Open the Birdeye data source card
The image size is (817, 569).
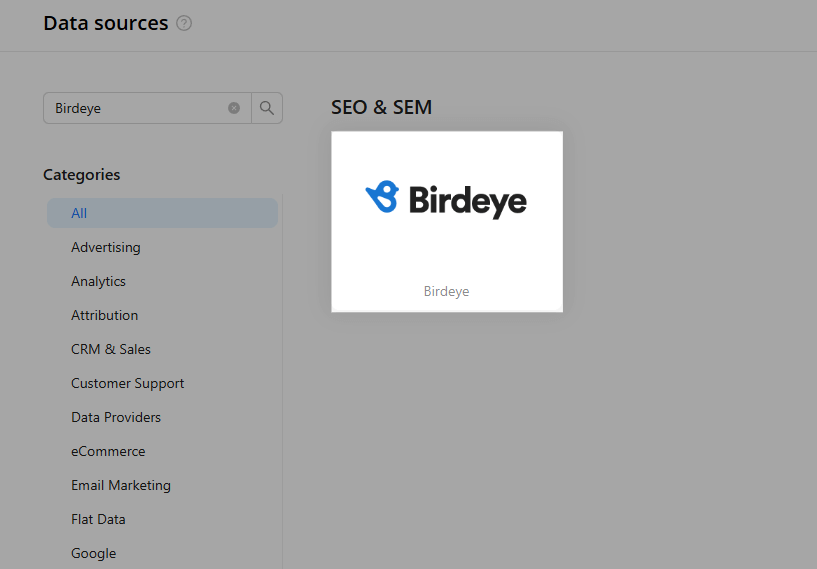pos(447,221)
